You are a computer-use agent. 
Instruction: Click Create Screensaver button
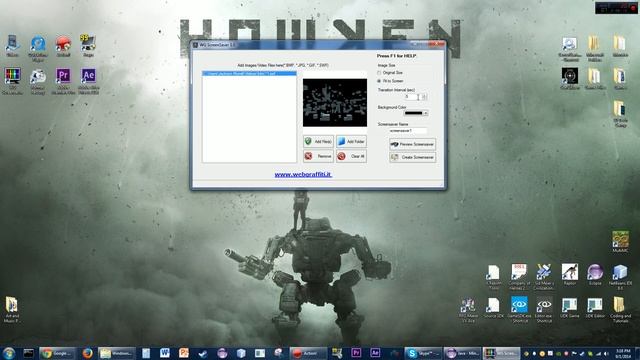coord(412,158)
